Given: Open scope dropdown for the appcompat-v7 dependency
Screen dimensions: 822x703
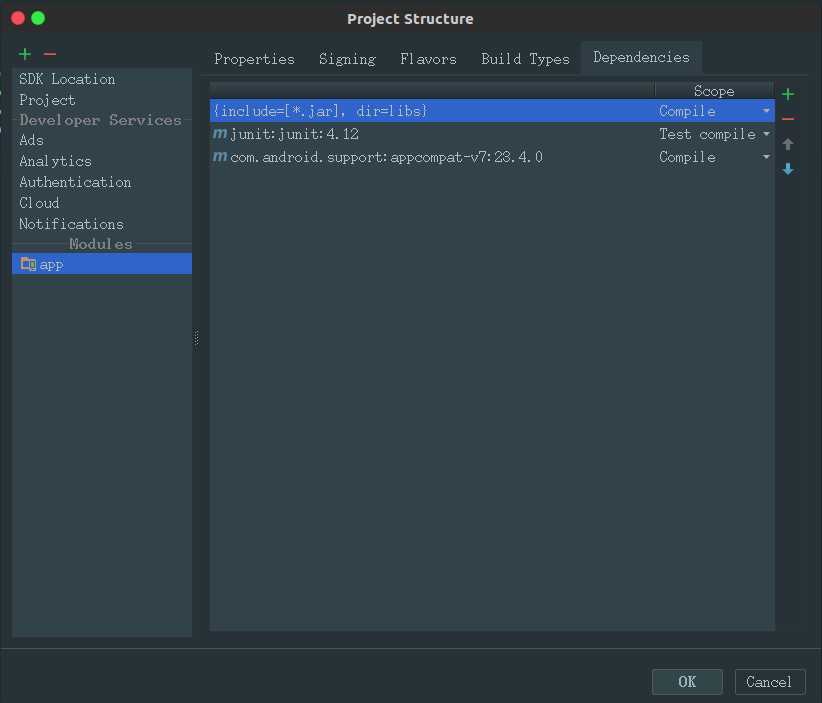Looking at the screenshot, I should coord(766,157).
